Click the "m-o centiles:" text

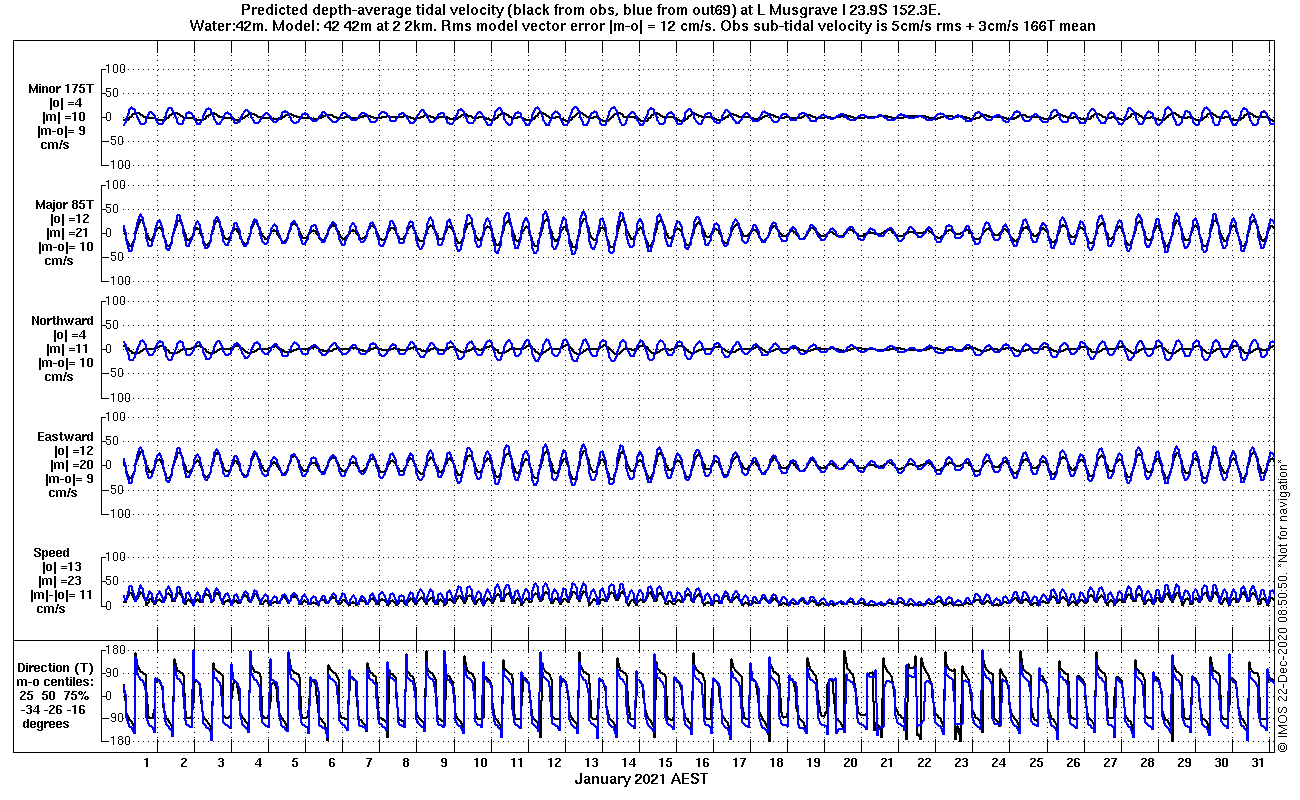(56, 682)
